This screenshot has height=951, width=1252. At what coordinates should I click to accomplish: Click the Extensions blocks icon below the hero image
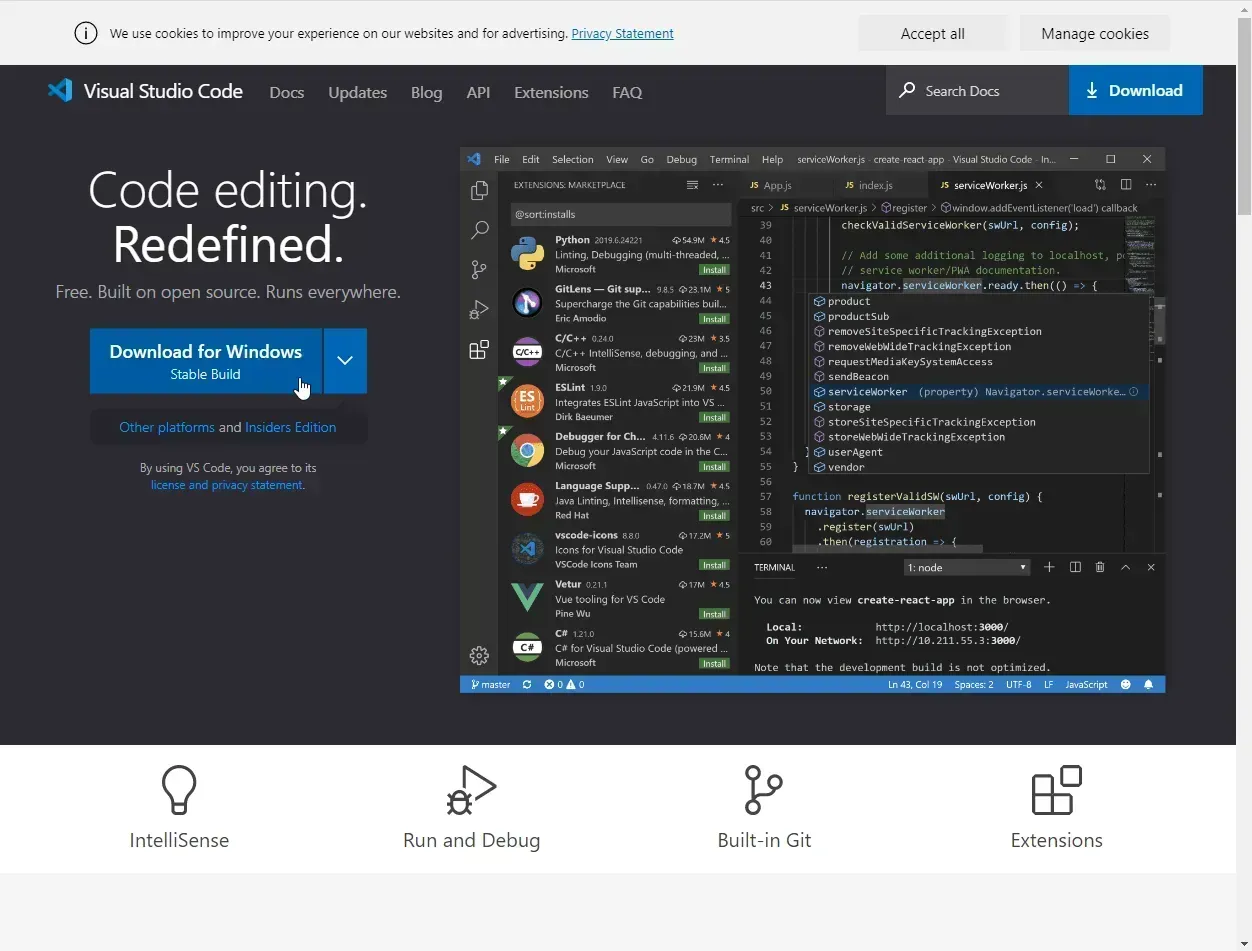pos(1056,790)
